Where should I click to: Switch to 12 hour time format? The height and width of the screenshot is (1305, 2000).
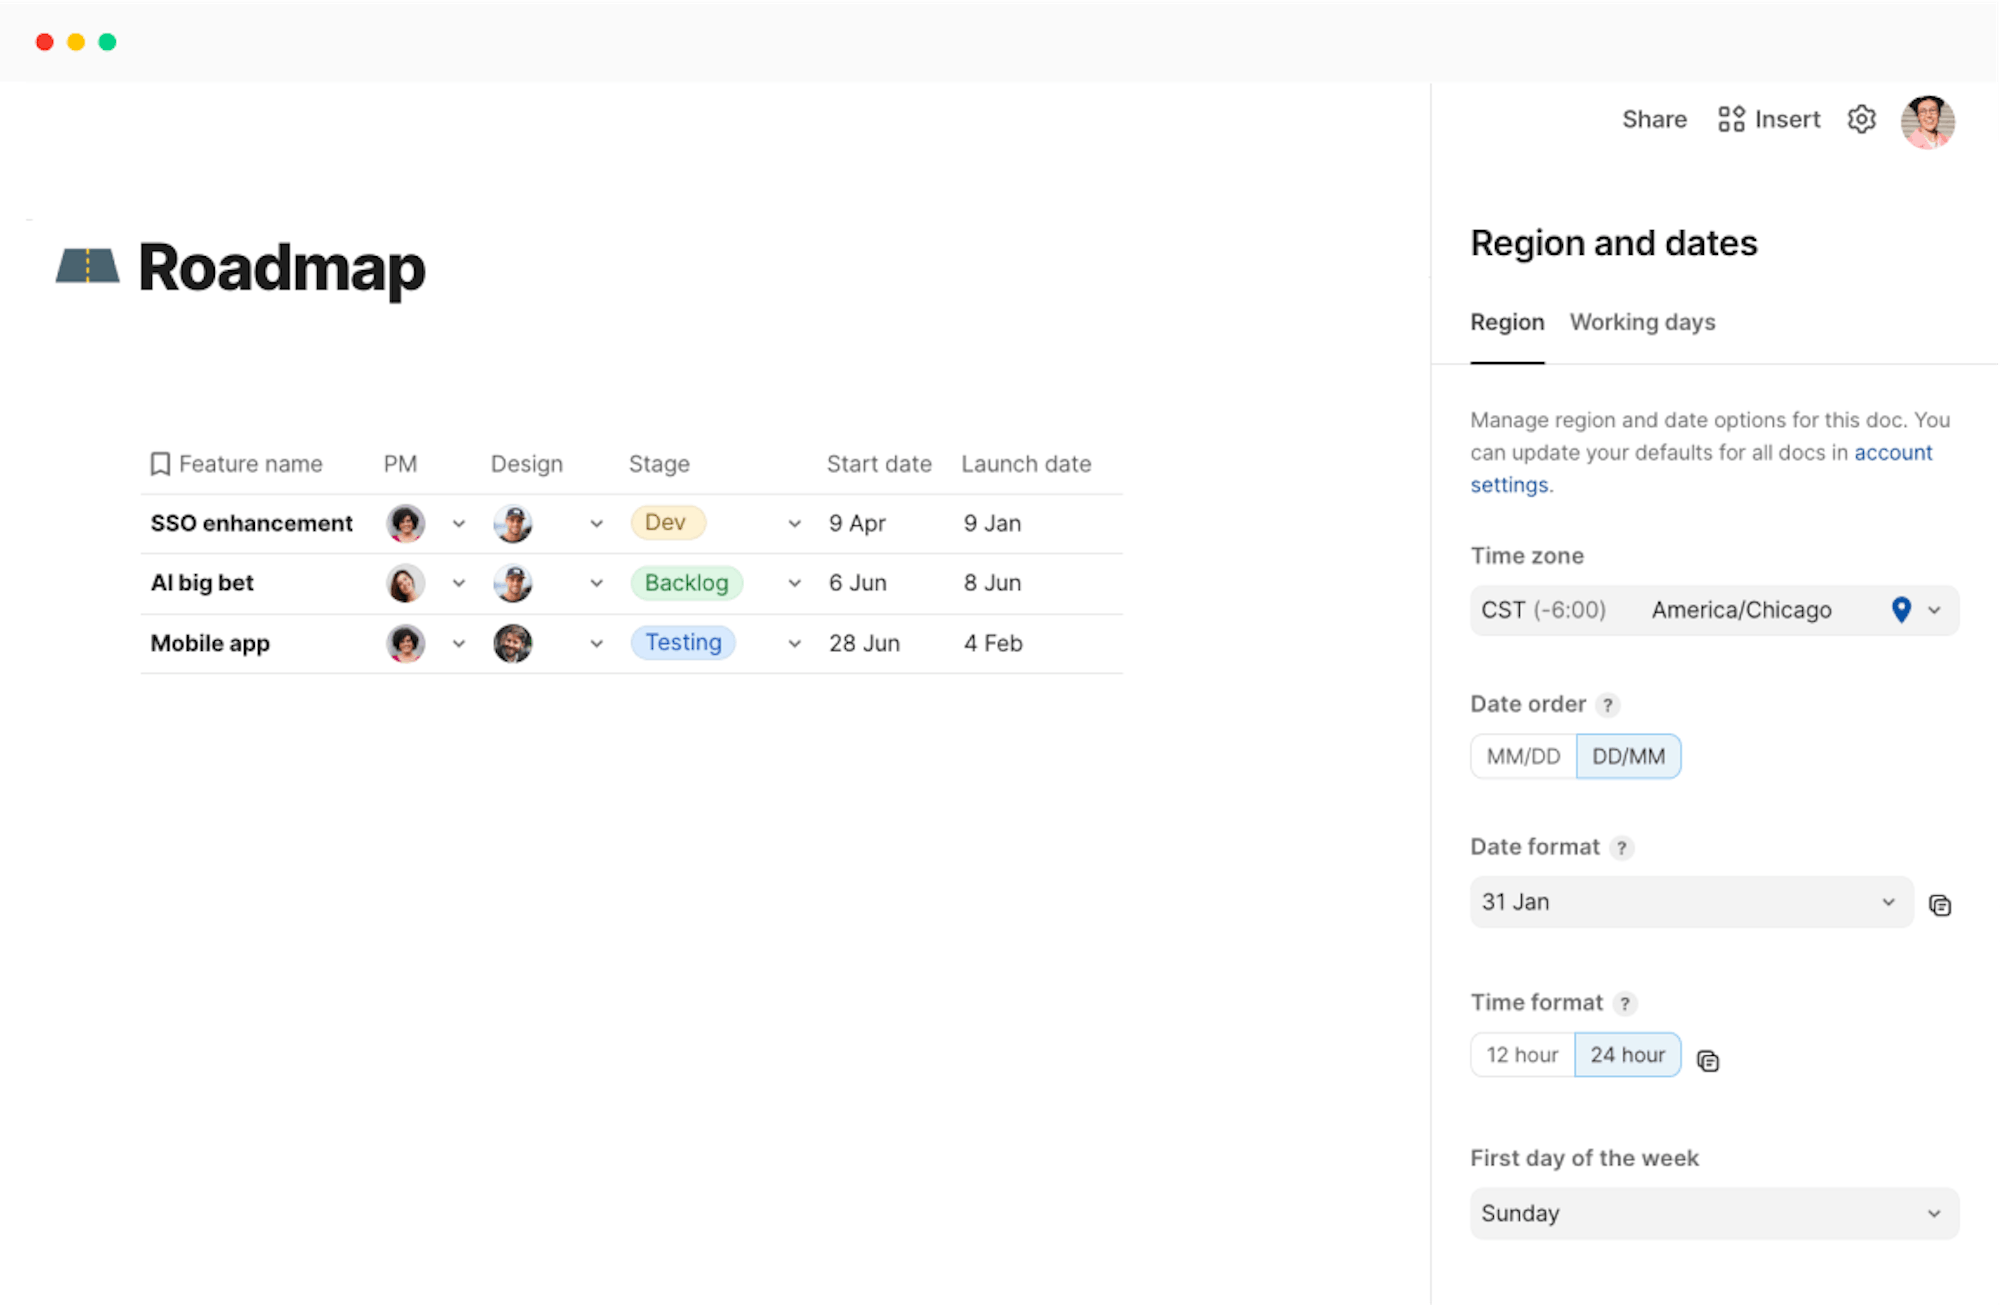pos(1522,1055)
